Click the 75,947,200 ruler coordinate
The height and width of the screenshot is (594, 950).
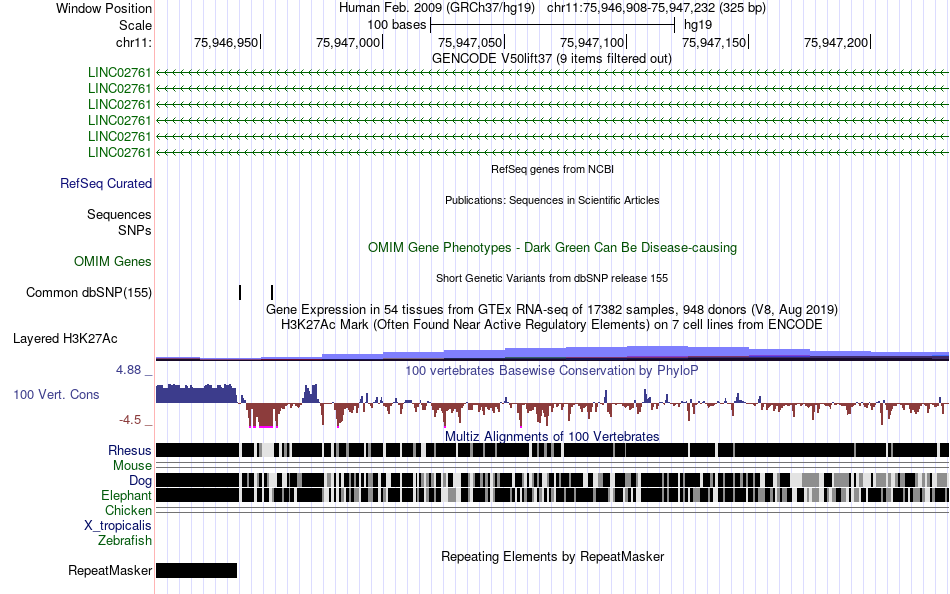[x=836, y=42]
